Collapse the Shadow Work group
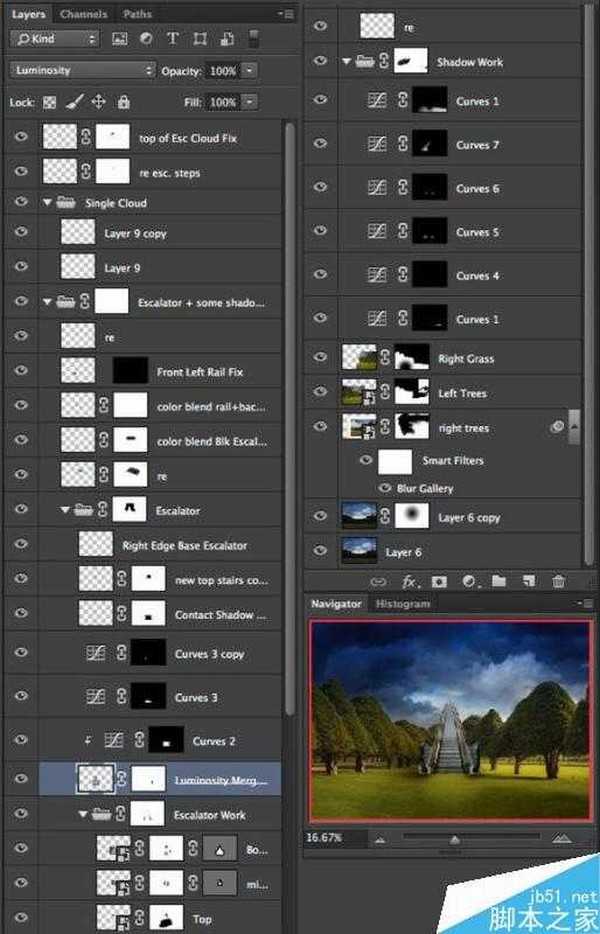 (x=347, y=62)
